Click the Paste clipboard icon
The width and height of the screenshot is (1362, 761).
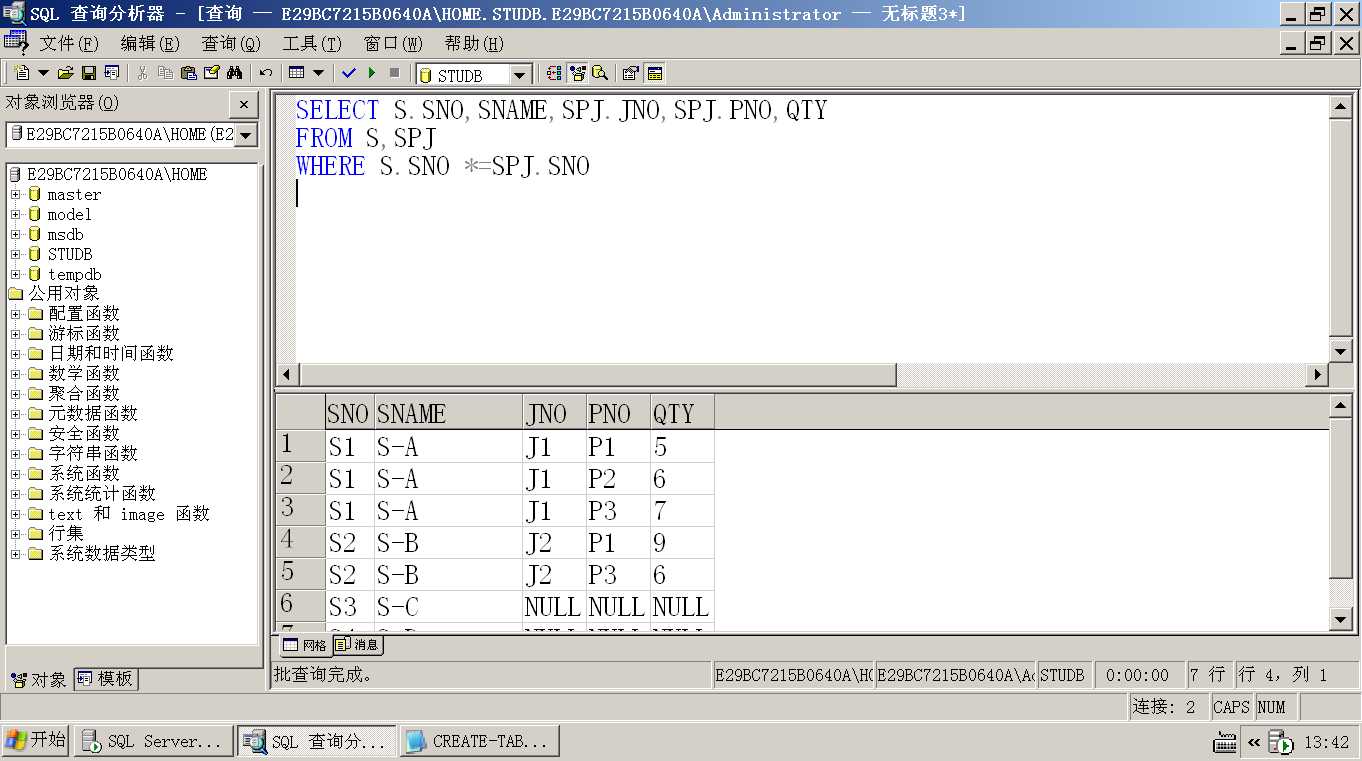[188, 73]
